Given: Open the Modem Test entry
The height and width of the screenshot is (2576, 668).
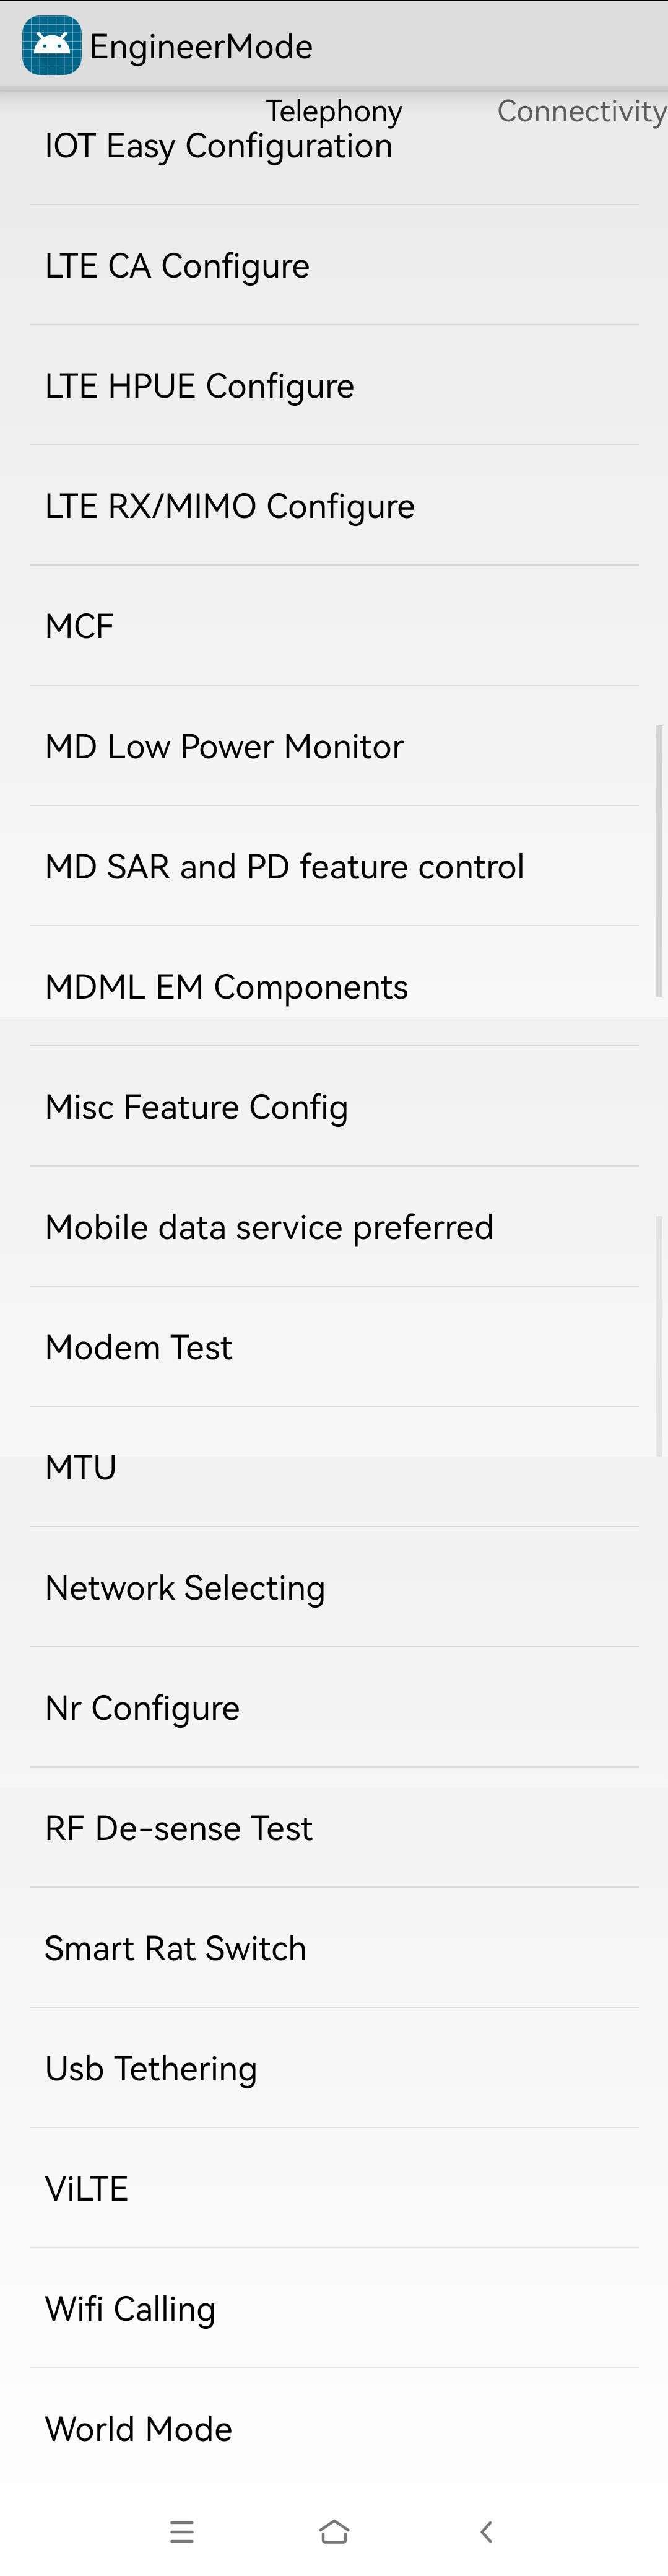Looking at the screenshot, I should pos(334,1347).
